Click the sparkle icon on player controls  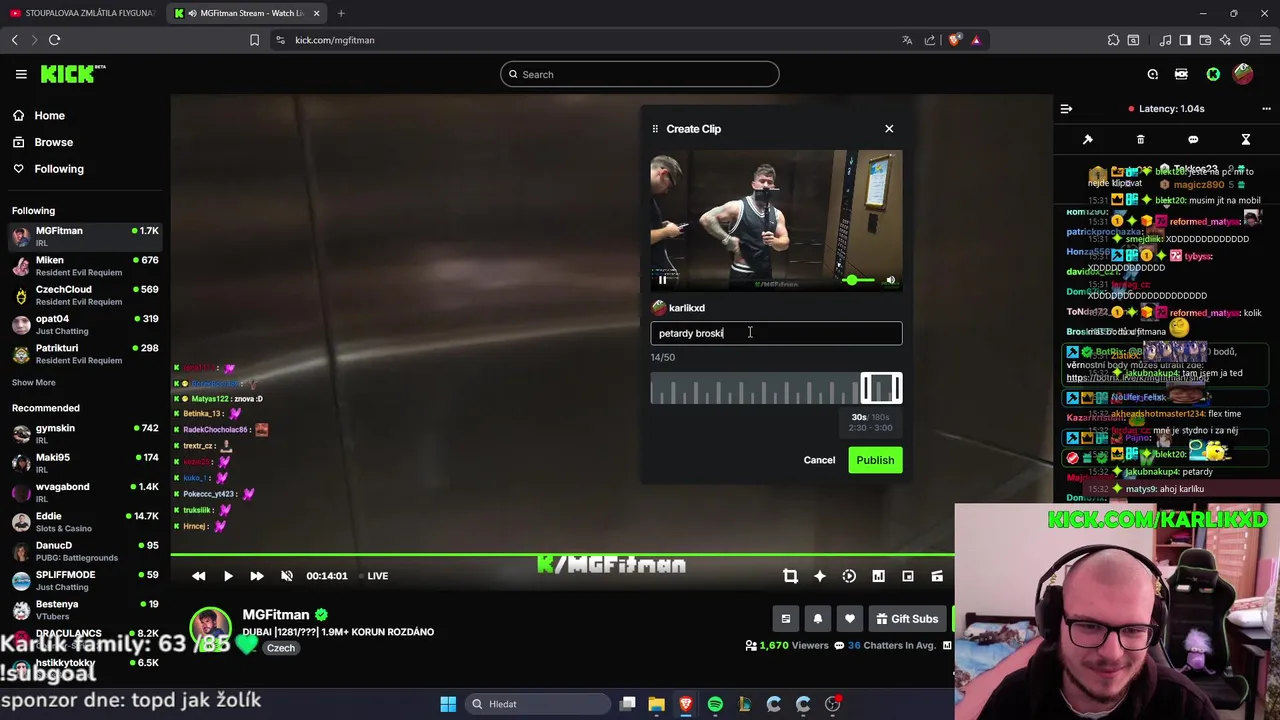point(820,576)
